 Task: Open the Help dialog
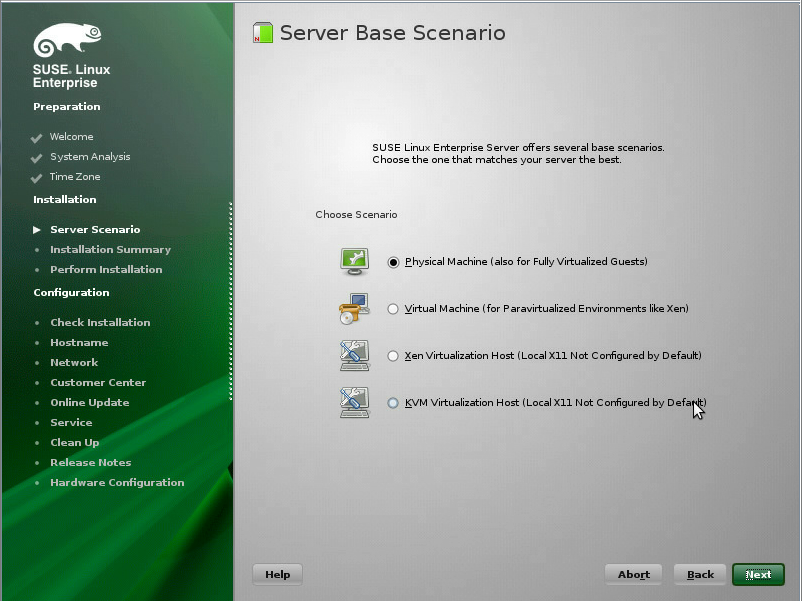[x=277, y=574]
